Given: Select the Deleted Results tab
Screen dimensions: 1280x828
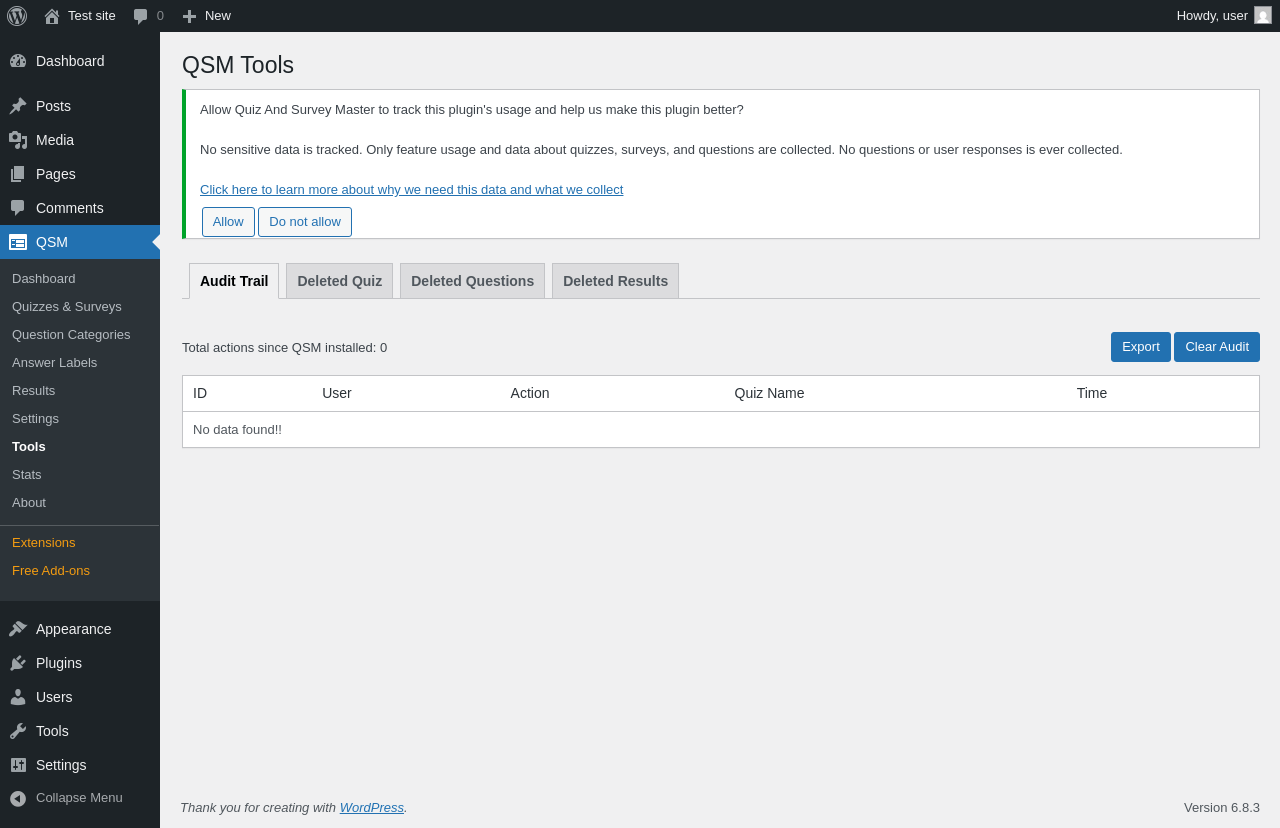Looking at the screenshot, I should pyautogui.click(x=615, y=281).
